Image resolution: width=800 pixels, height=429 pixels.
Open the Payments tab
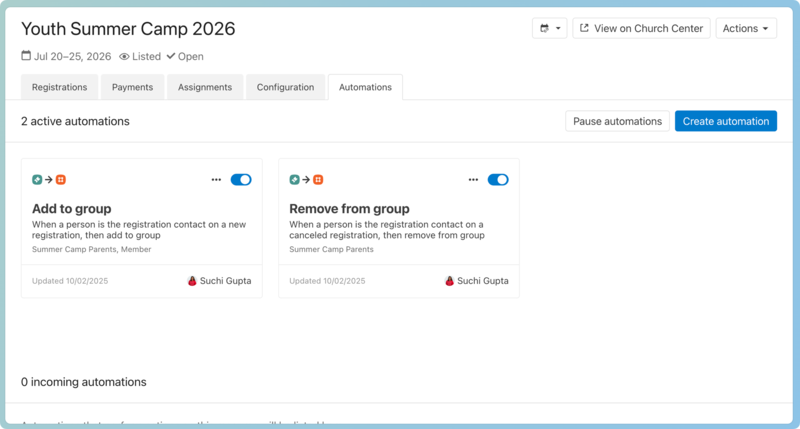click(x=132, y=87)
